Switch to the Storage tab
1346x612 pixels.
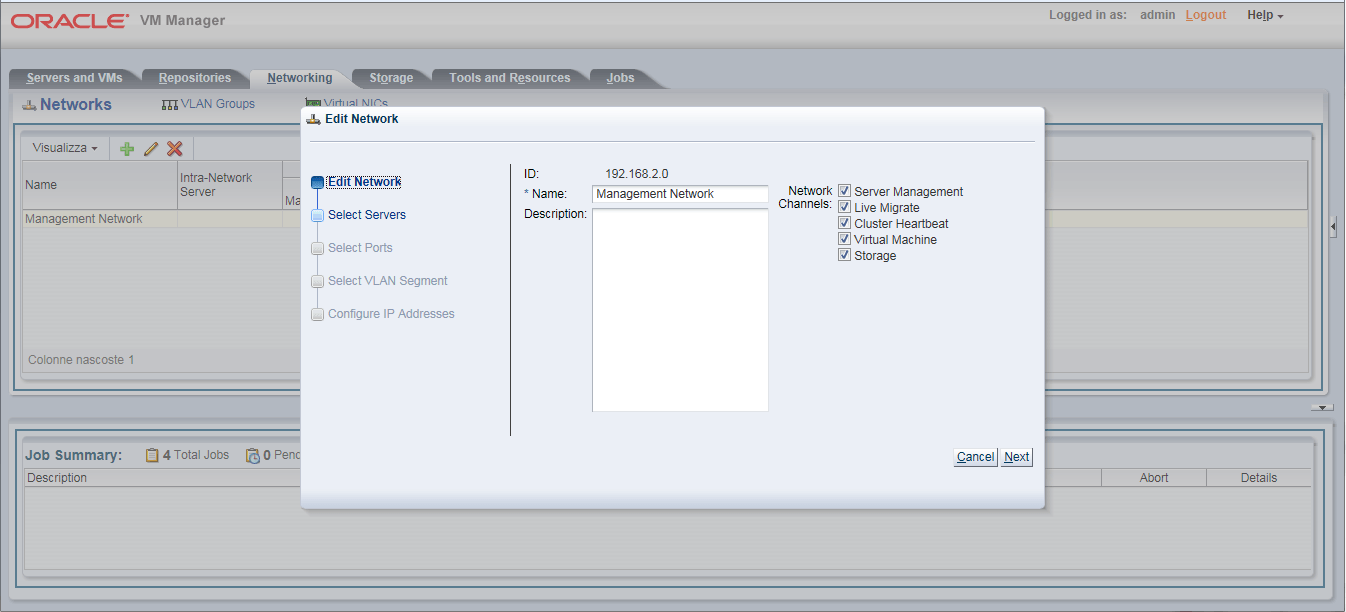click(x=391, y=78)
